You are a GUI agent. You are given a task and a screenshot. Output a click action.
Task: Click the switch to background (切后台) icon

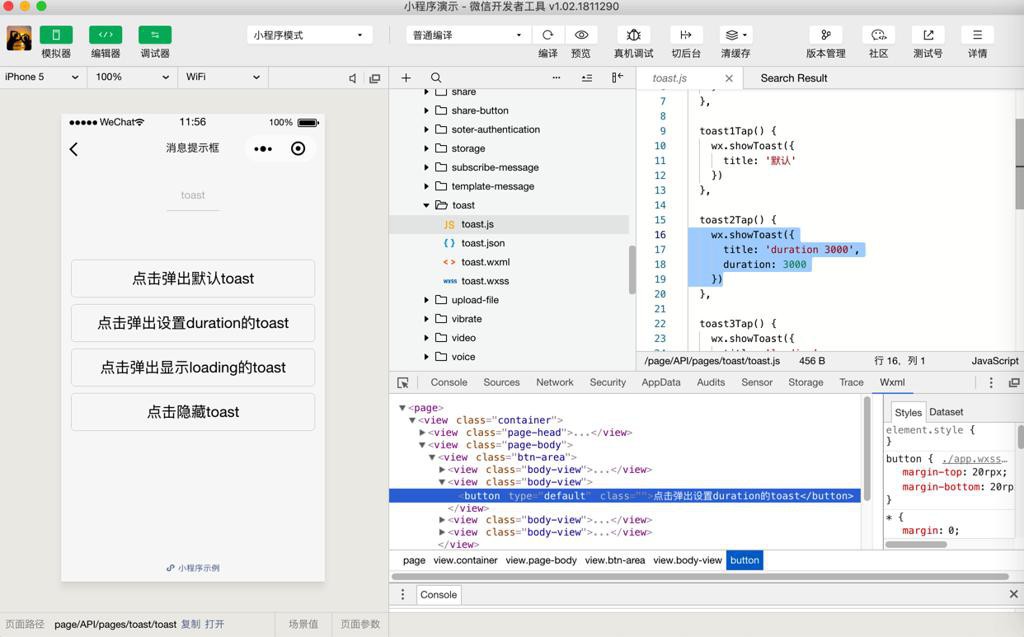[686, 35]
